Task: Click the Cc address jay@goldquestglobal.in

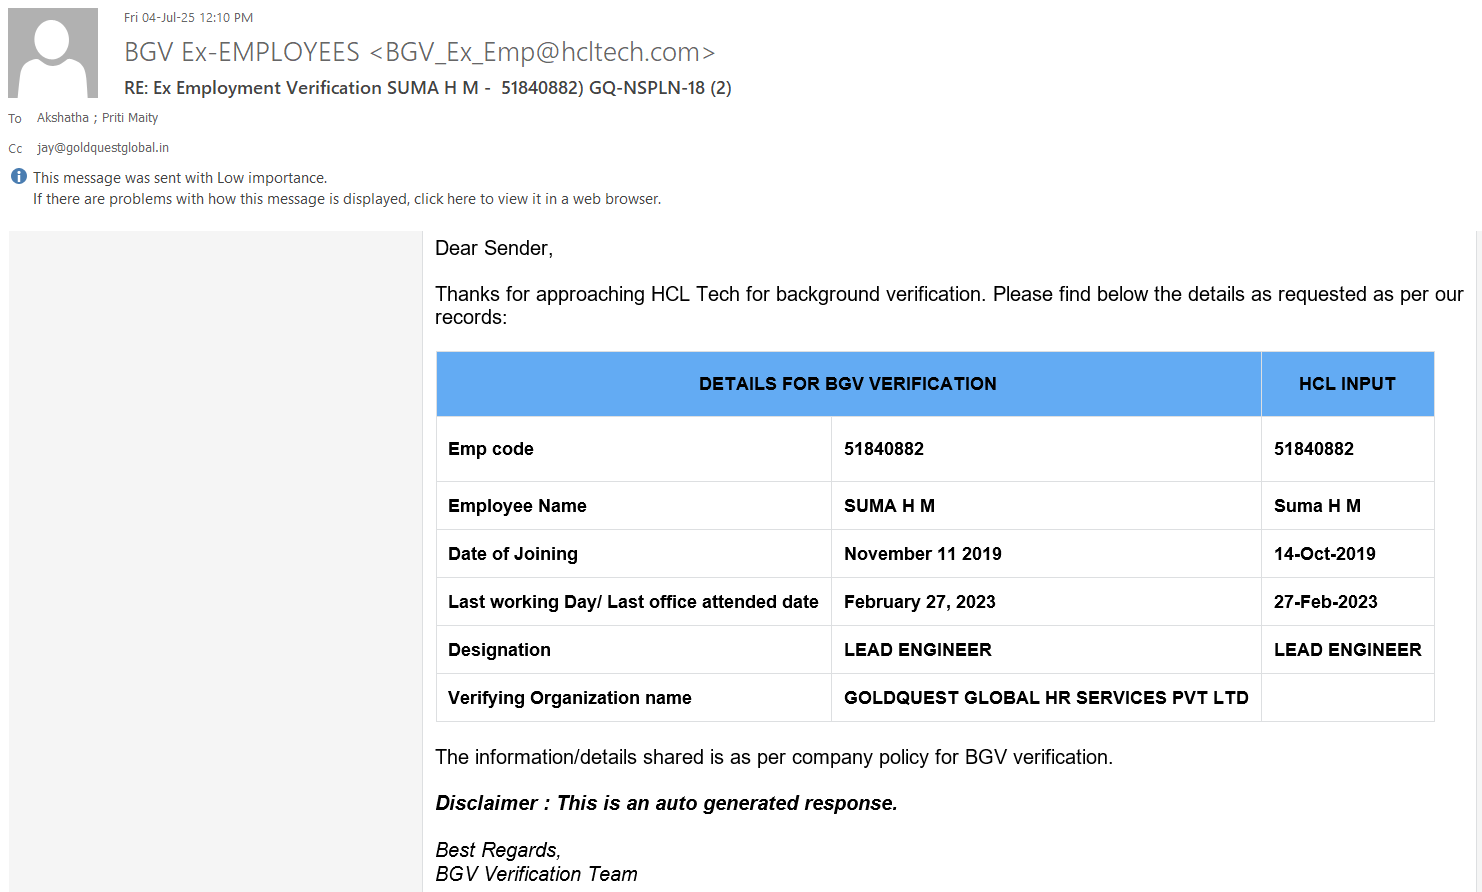Action: [103, 148]
